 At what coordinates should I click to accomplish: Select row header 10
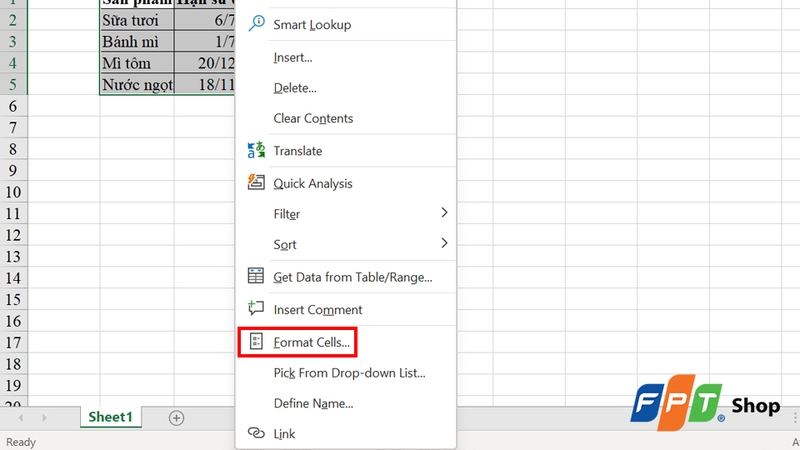pyautogui.click(x=13, y=192)
